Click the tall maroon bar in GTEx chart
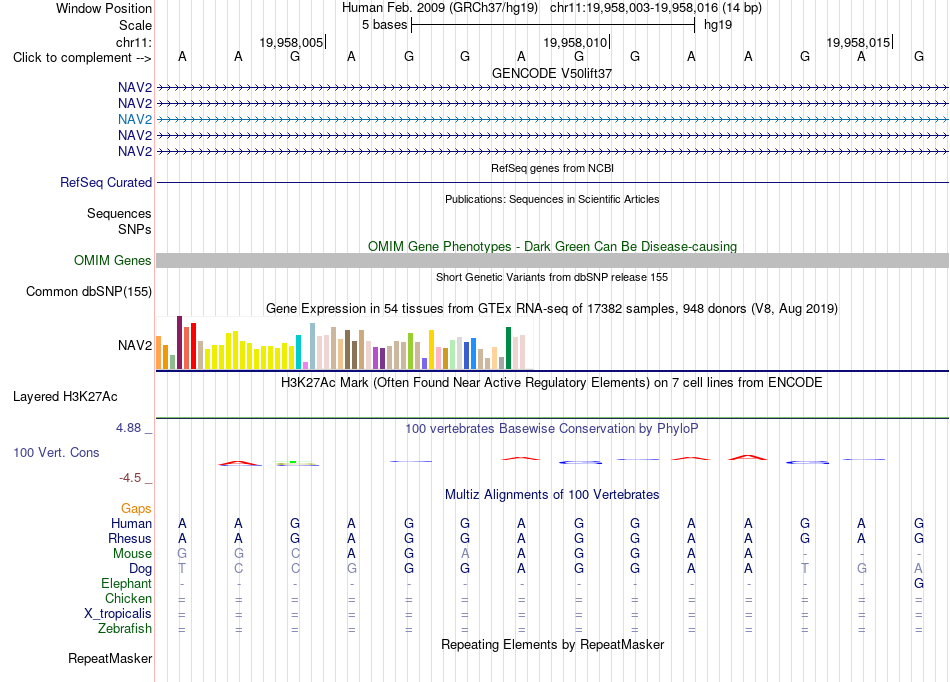The image size is (950, 682). [x=179, y=343]
